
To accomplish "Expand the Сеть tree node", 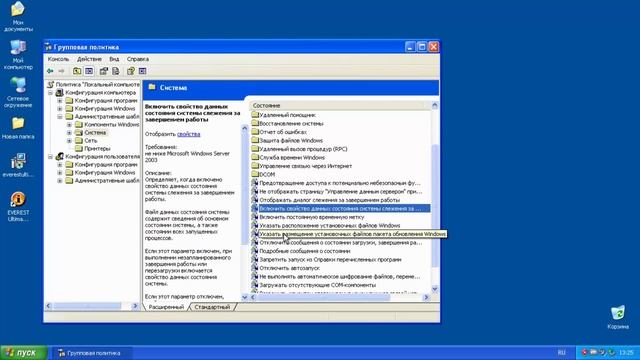I will click(69, 140).
